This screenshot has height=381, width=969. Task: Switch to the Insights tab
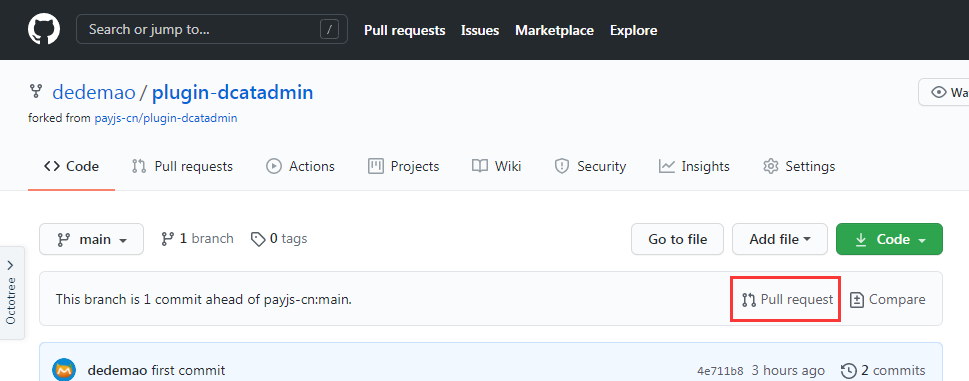694,166
